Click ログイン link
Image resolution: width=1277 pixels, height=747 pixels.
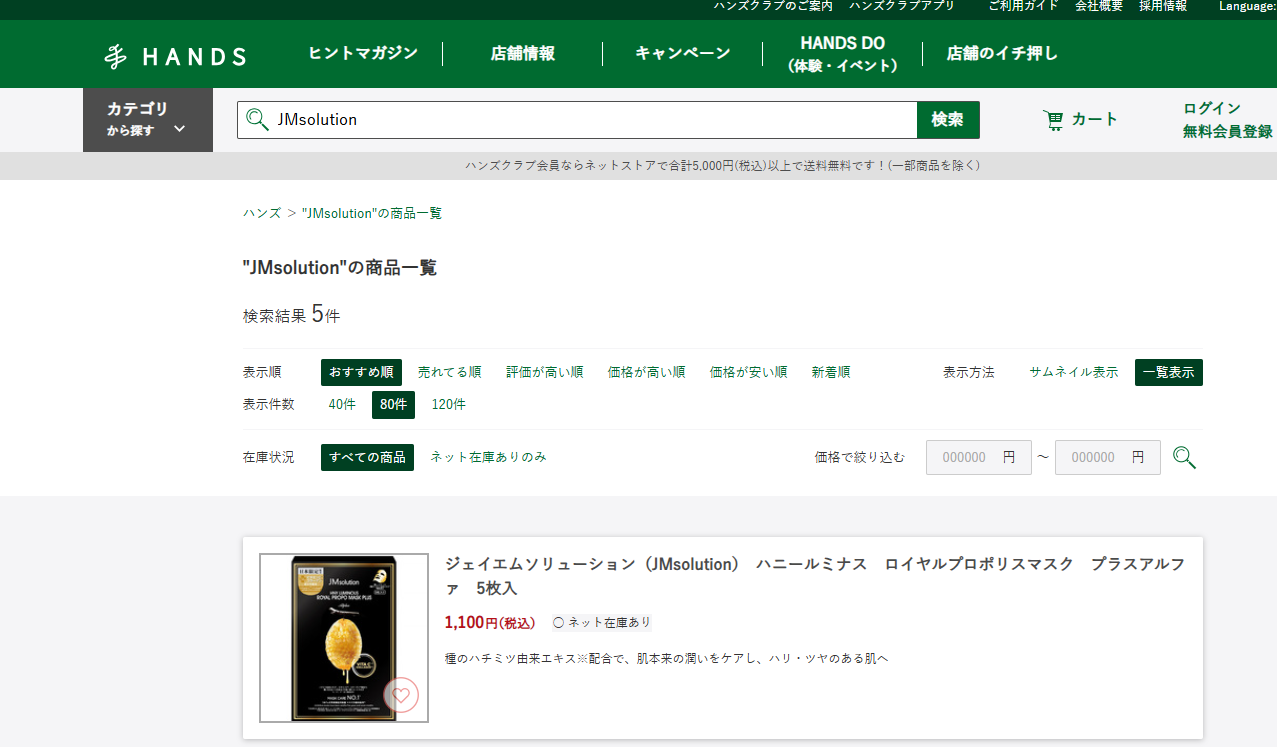pyautogui.click(x=1211, y=108)
